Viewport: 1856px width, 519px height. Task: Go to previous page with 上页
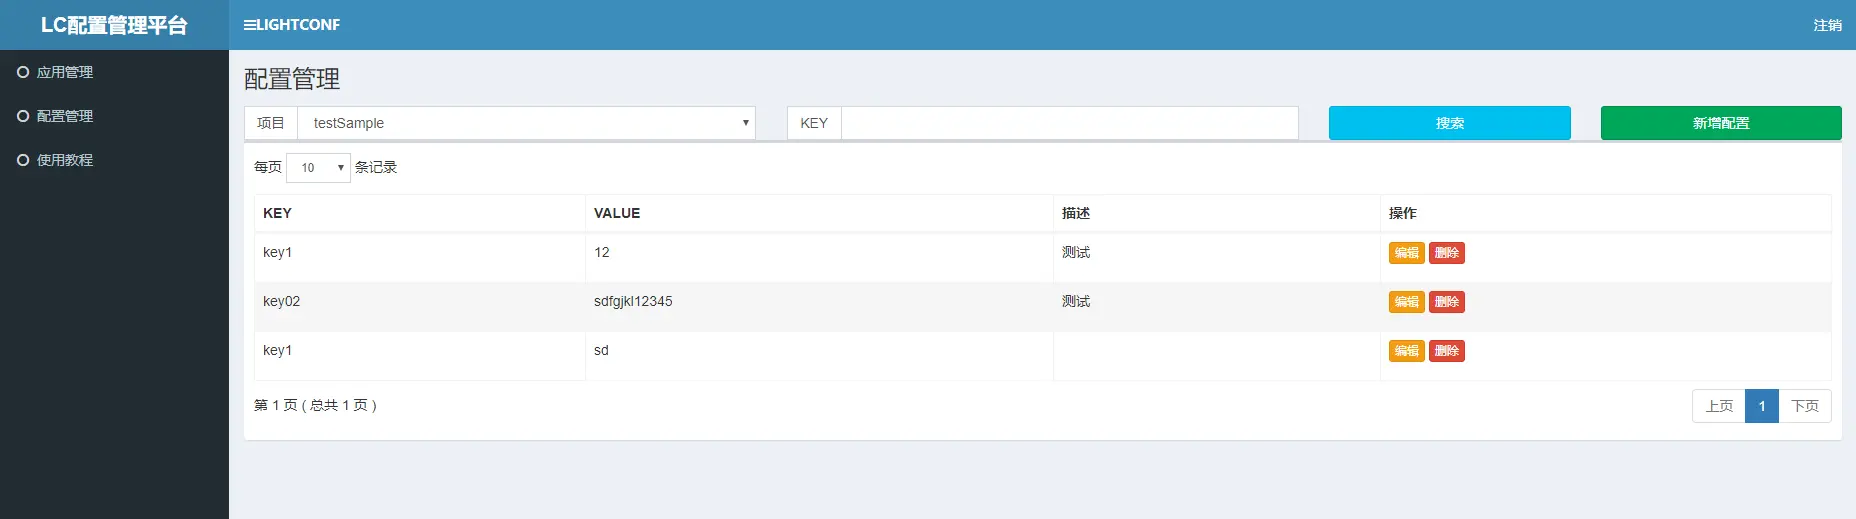pyautogui.click(x=1719, y=406)
